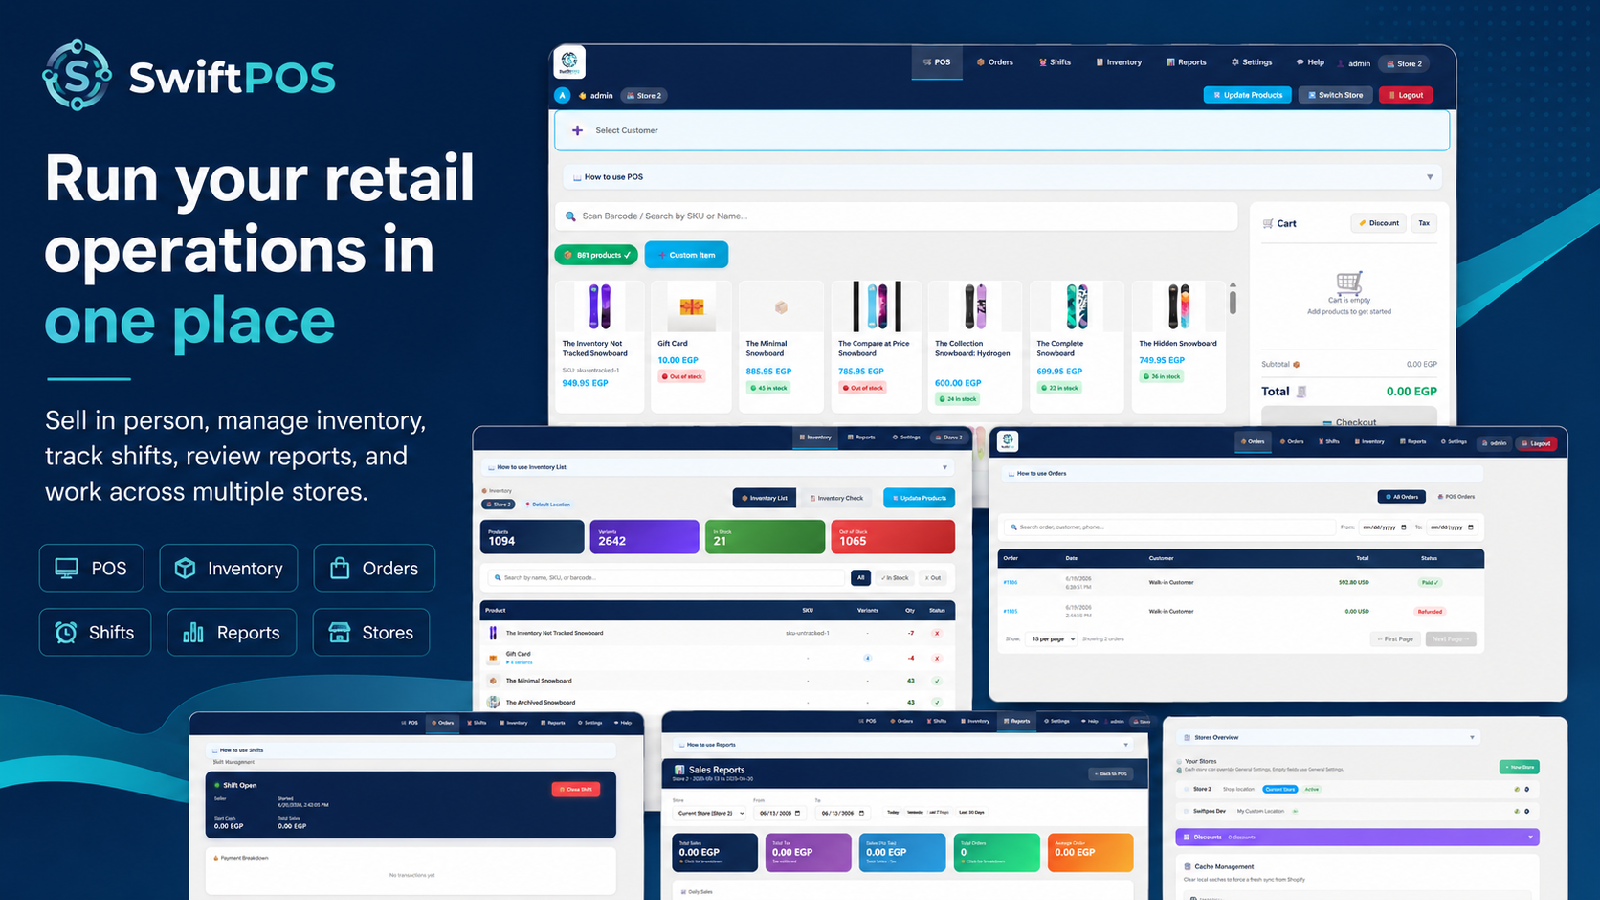
Task: Open the 'Current Store (Store 2)' dropdown in the Reports window
Action: (x=710, y=813)
